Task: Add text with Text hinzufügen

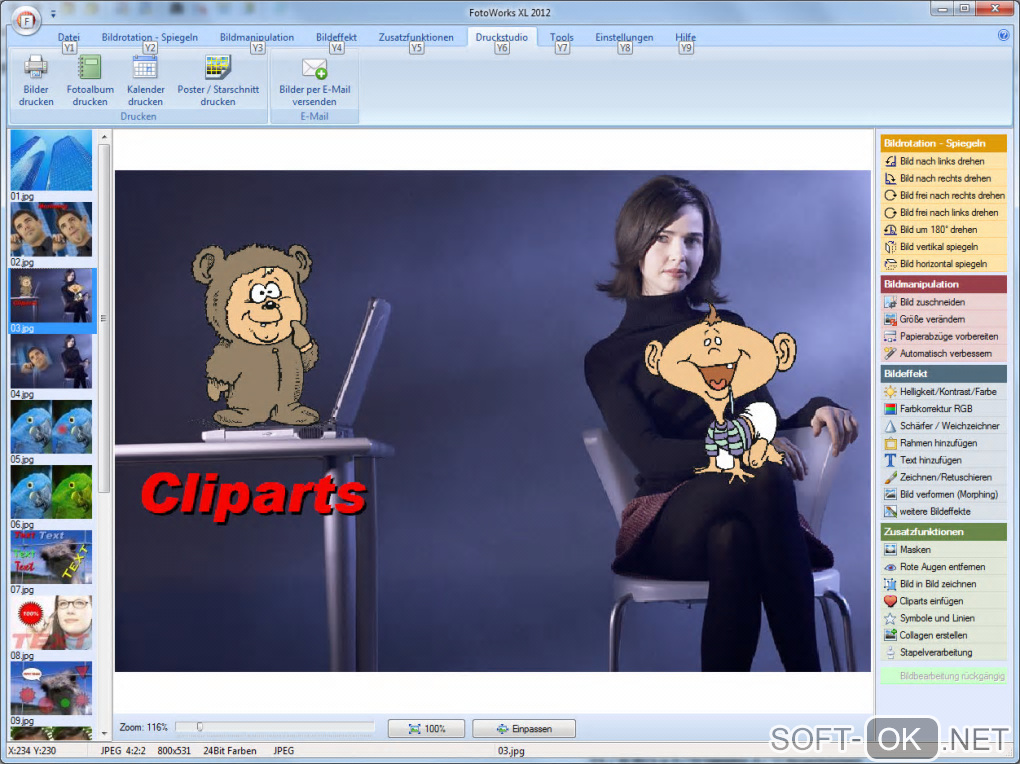Action: pyautogui.click(x=943, y=460)
